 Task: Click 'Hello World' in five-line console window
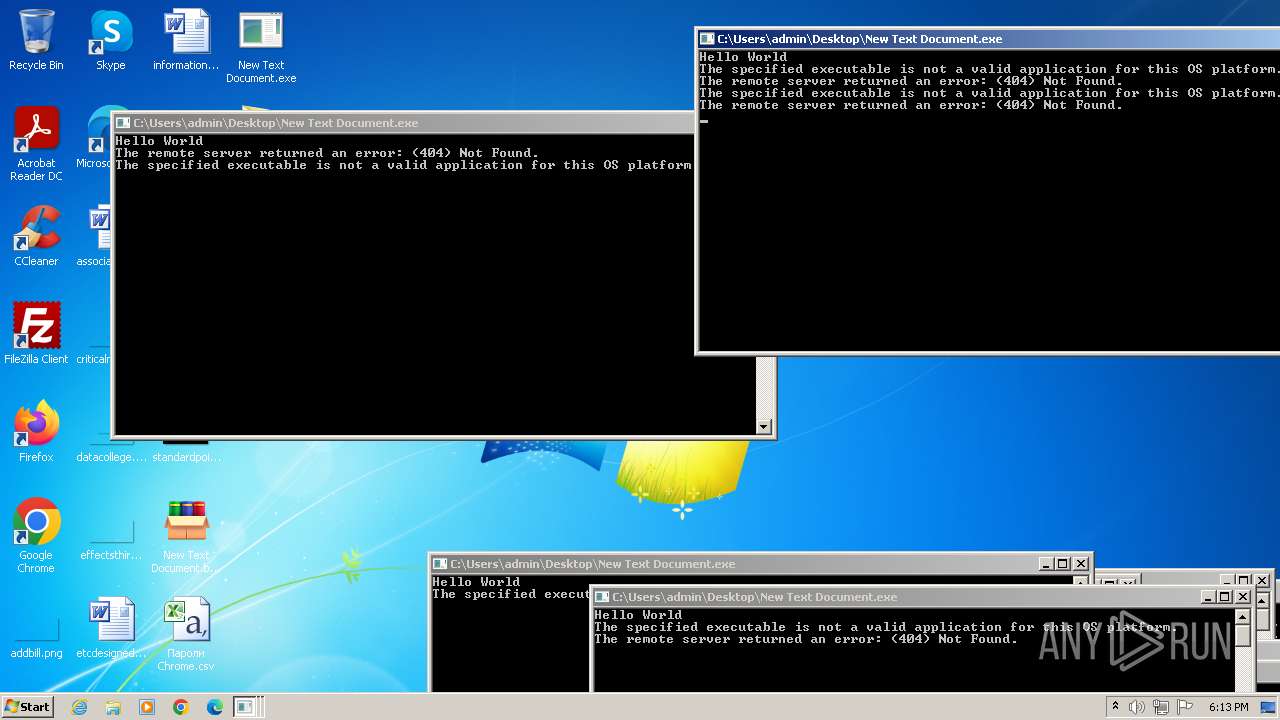pos(743,57)
